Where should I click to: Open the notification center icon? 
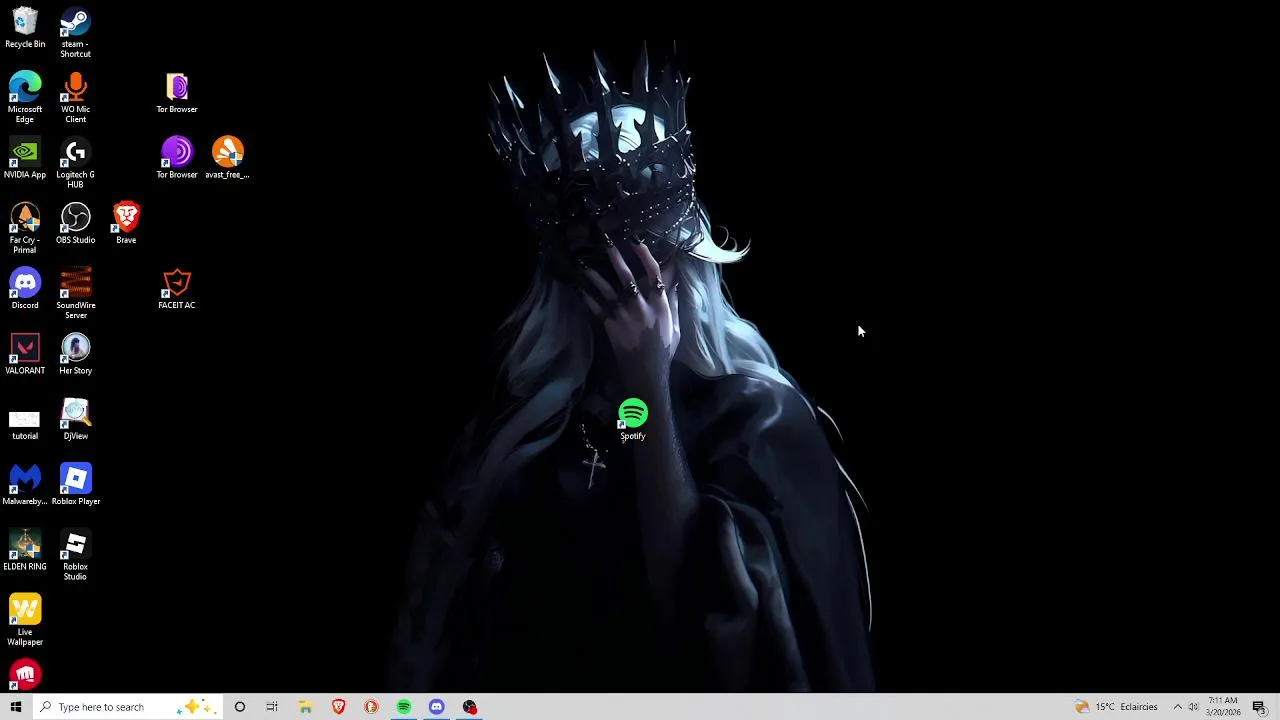(1259, 707)
